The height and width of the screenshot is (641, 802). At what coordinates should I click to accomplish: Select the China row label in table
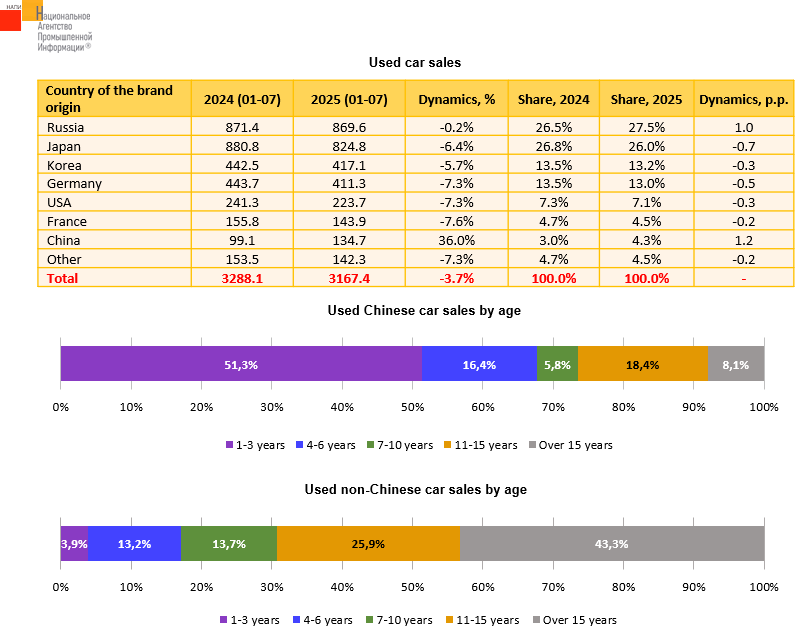tap(63, 240)
